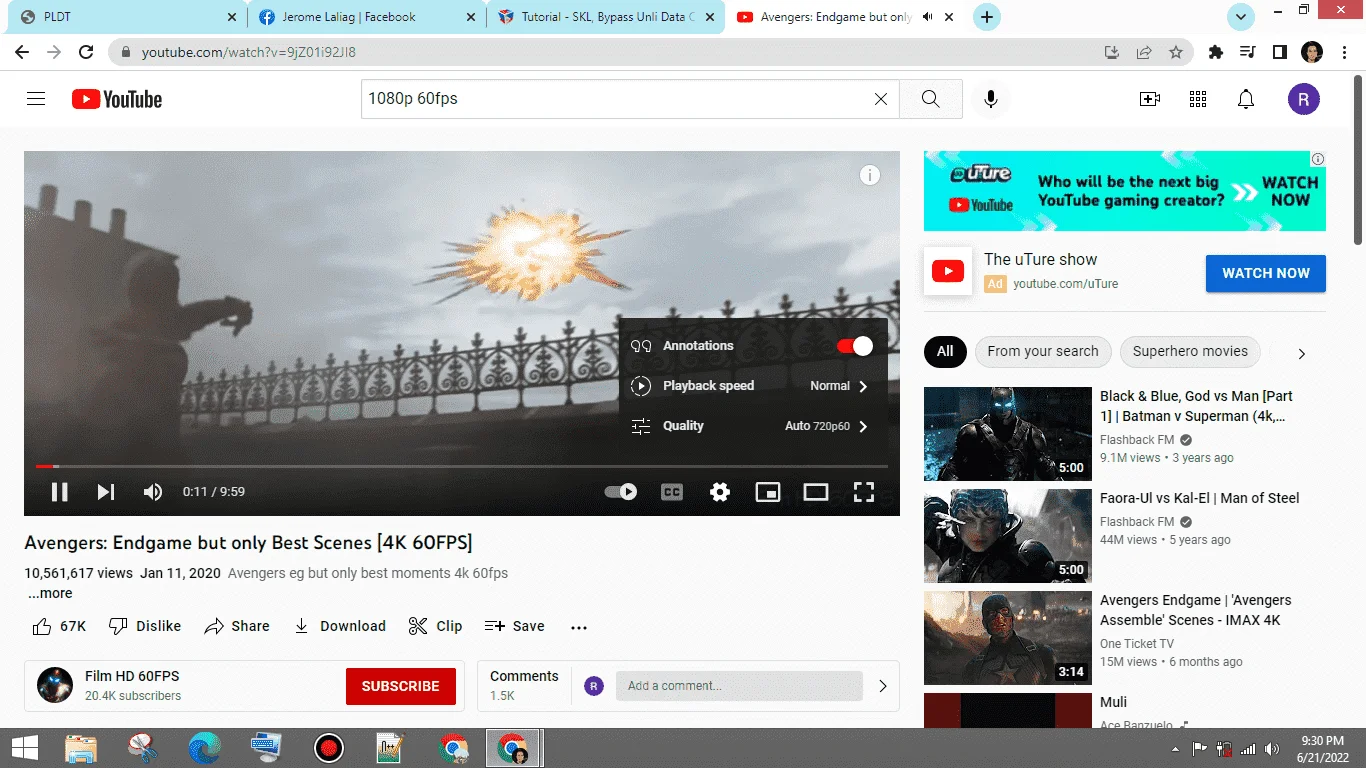Pause the video
Screen dimensions: 1366x768
pos(60,491)
